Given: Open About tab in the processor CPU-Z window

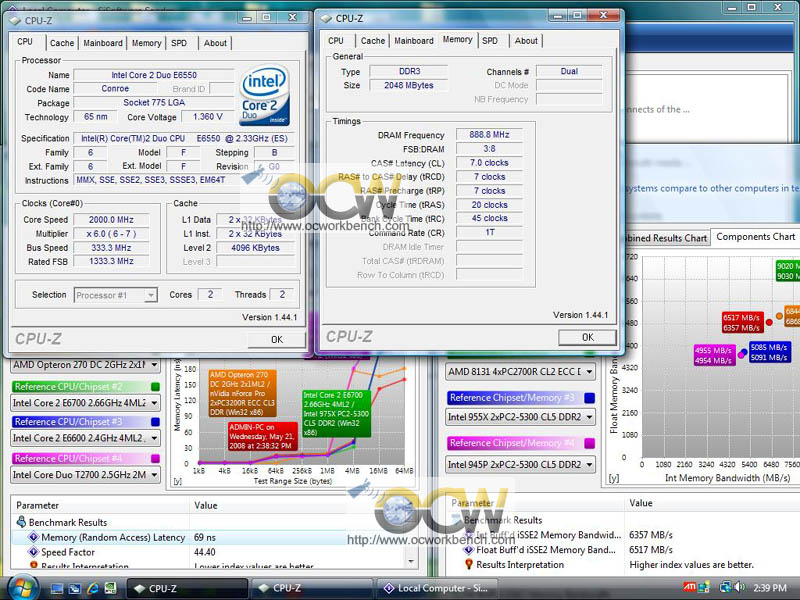Looking at the screenshot, I should click(215, 43).
